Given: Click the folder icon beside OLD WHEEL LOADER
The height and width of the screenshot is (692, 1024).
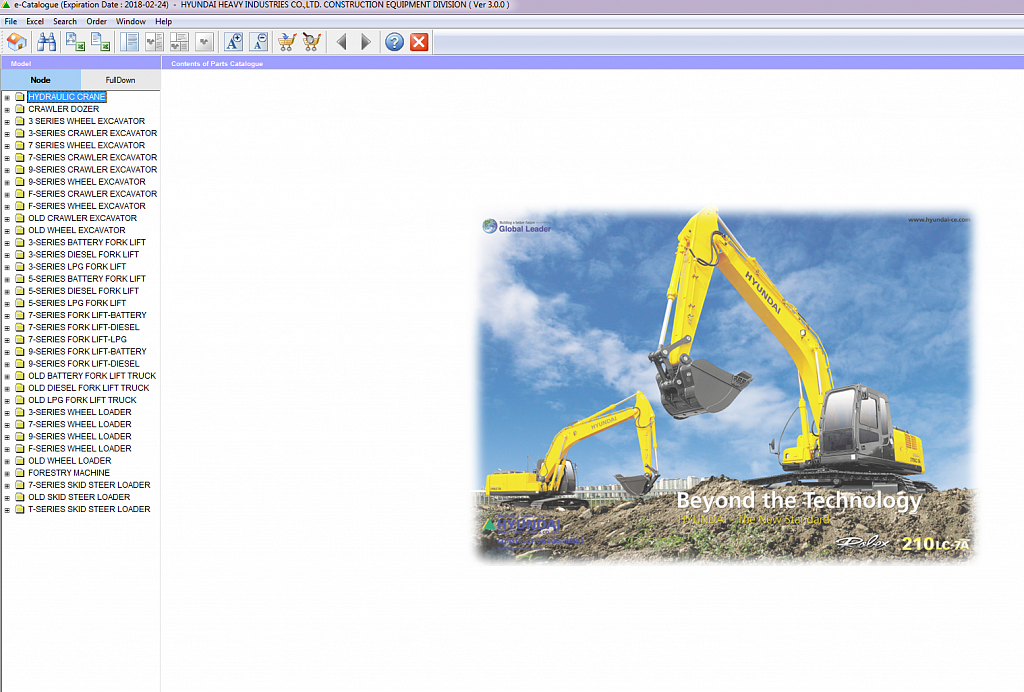Looking at the screenshot, I should click(20, 461).
